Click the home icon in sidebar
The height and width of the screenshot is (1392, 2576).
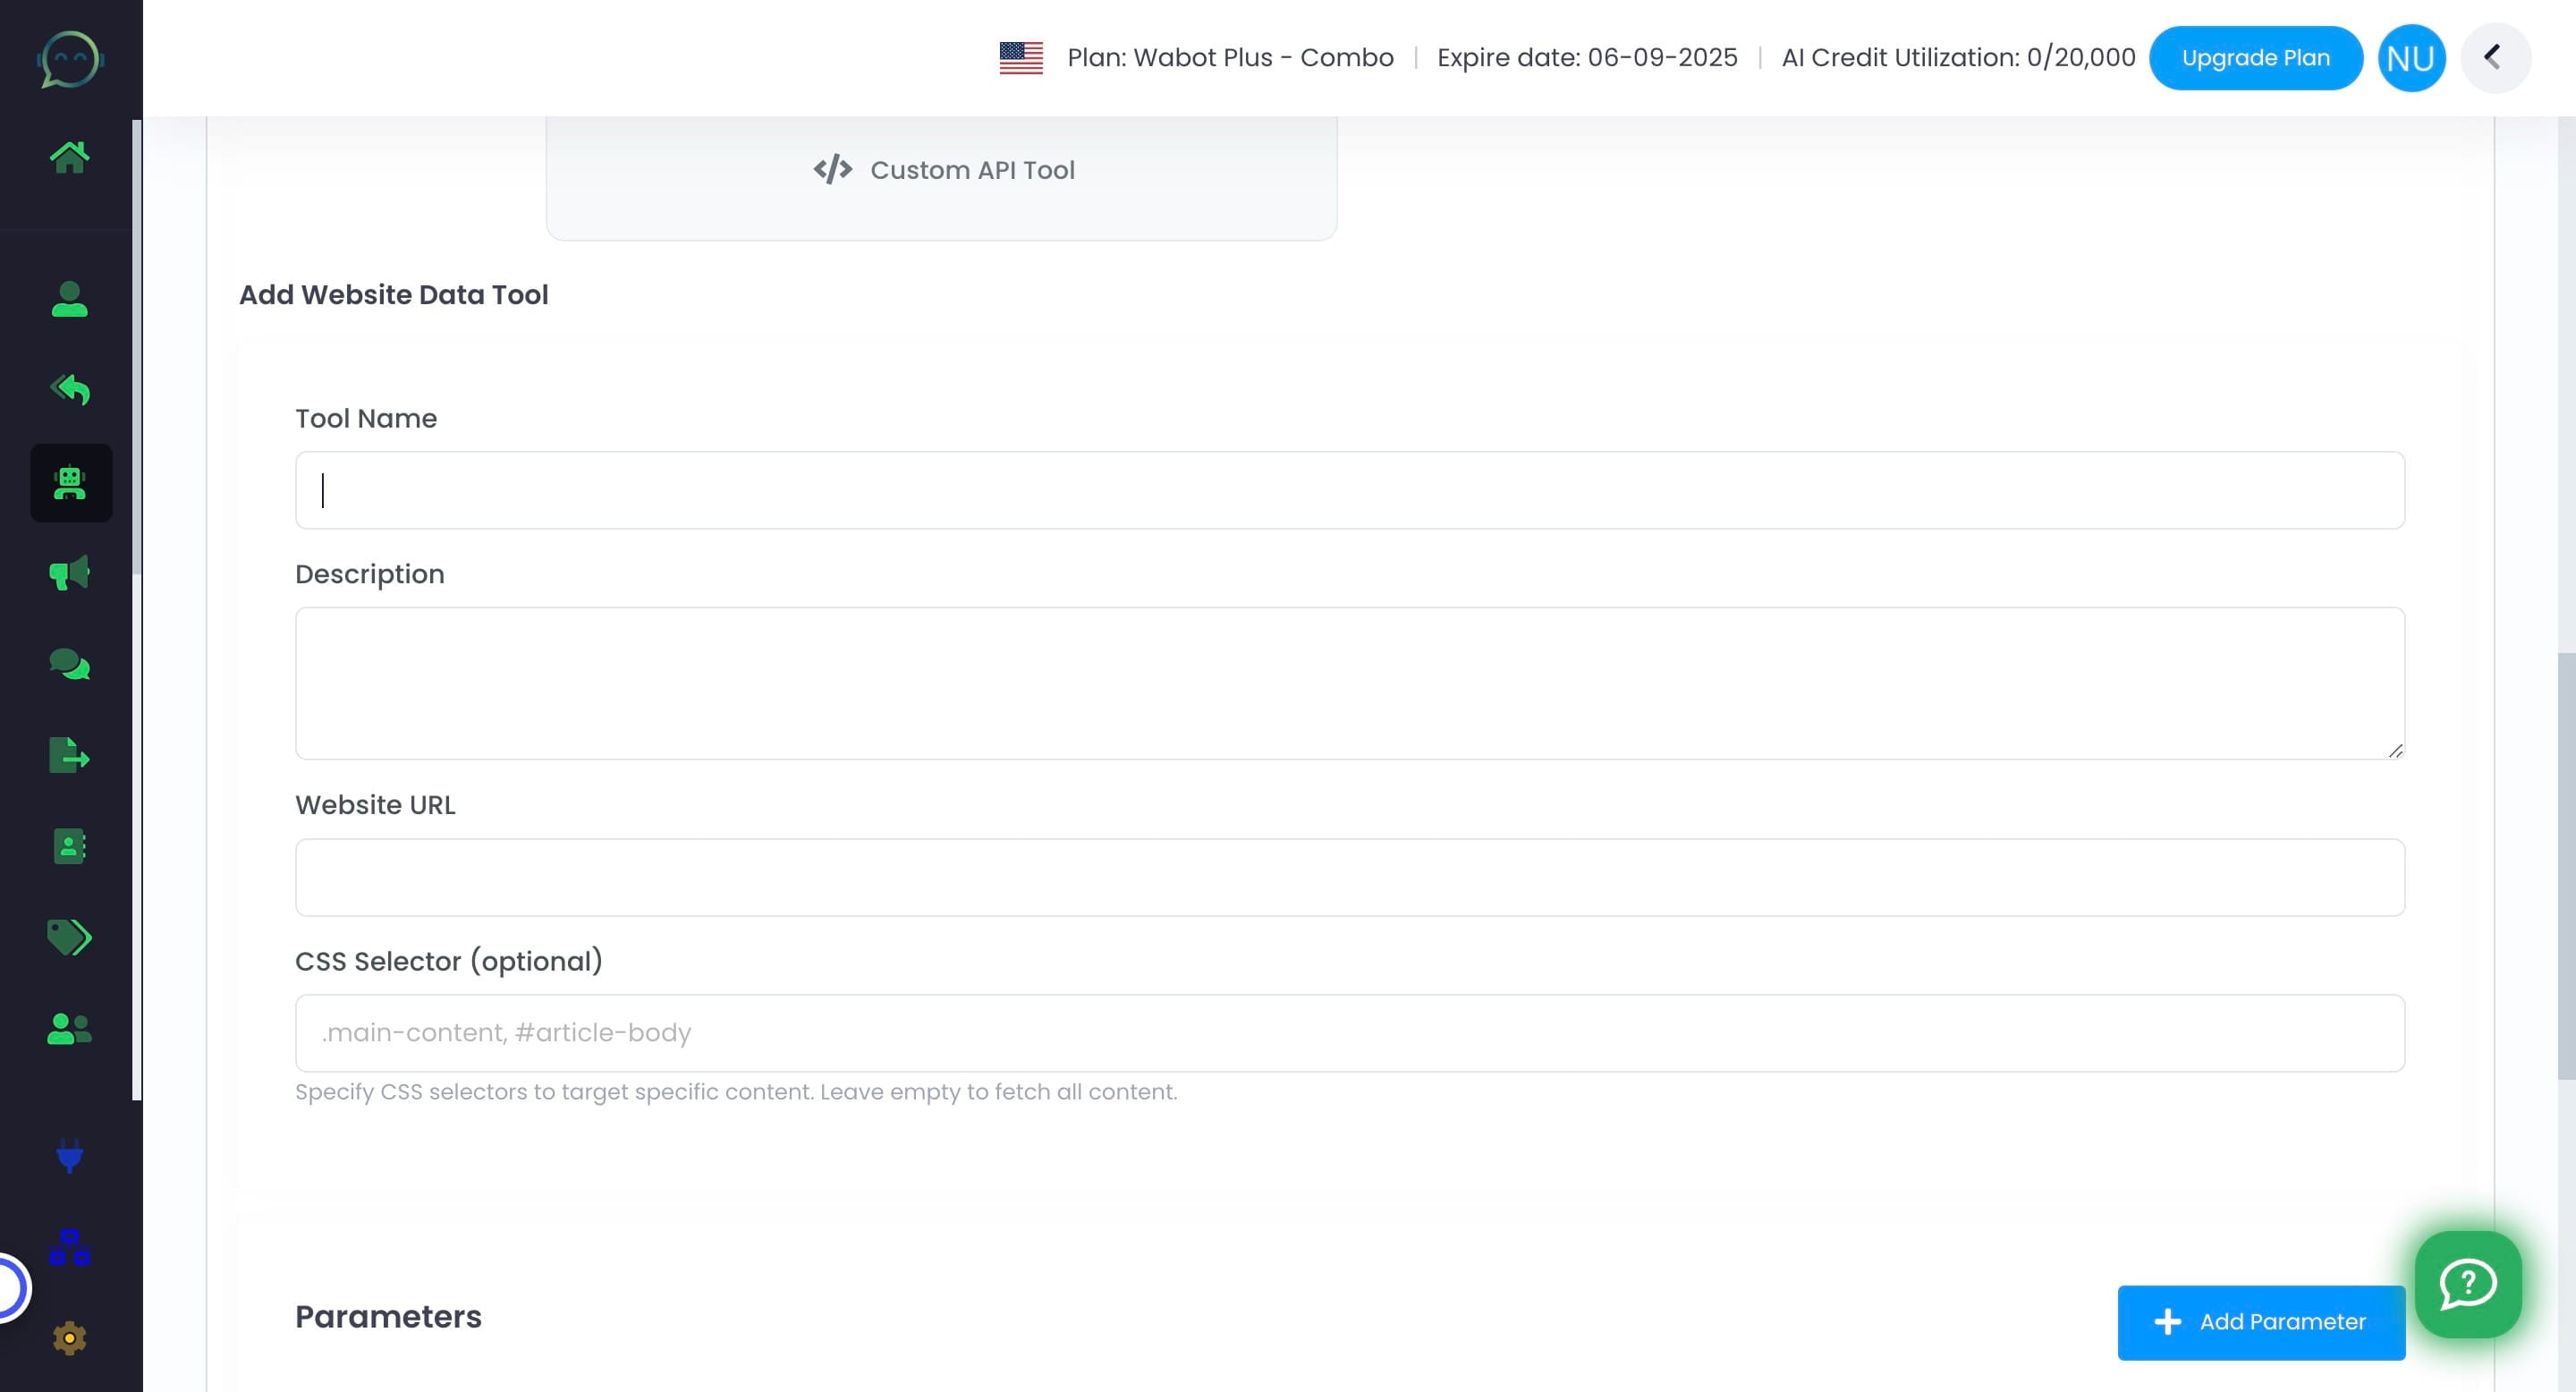(x=69, y=157)
